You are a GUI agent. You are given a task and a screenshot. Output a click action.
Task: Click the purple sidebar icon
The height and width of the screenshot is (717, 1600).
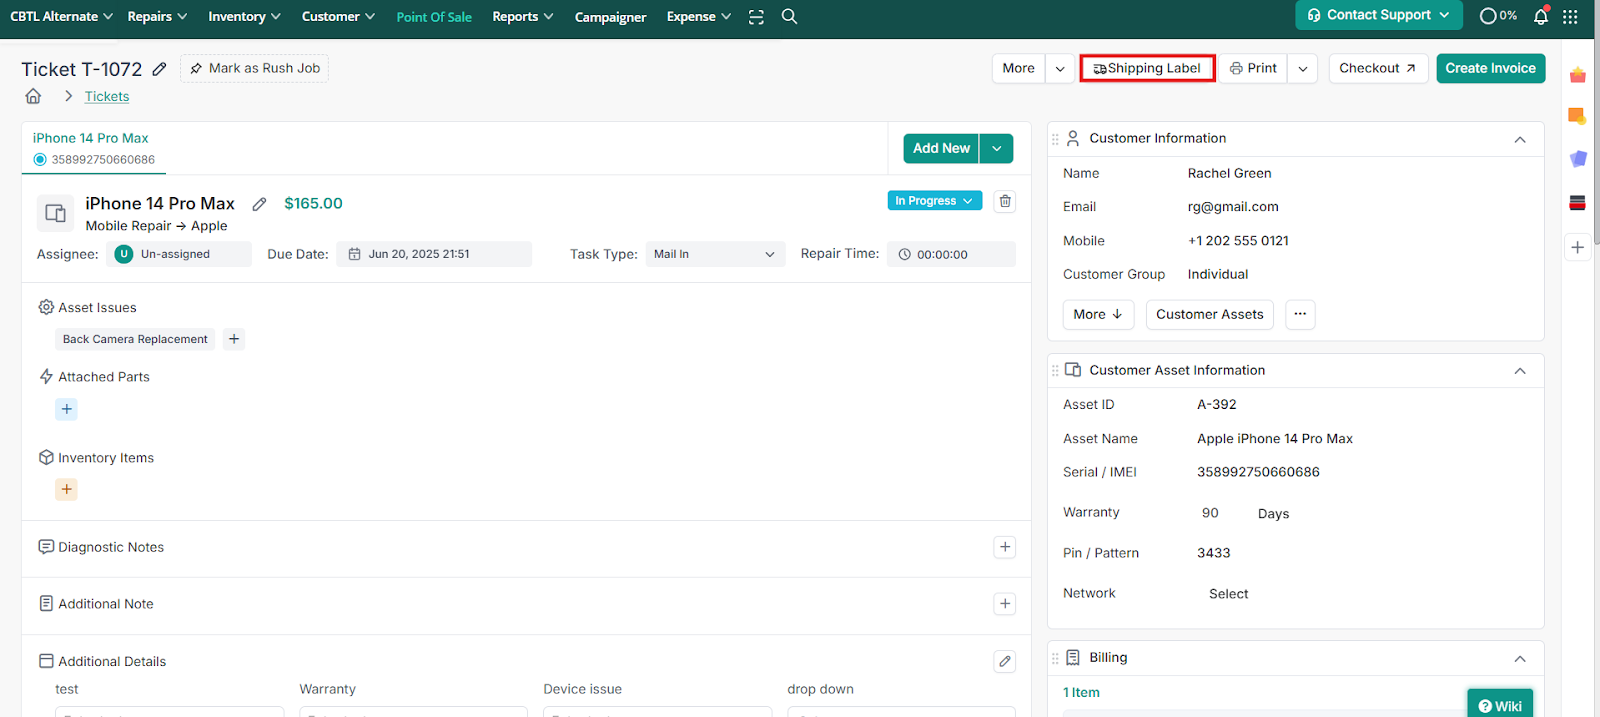pyautogui.click(x=1578, y=159)
